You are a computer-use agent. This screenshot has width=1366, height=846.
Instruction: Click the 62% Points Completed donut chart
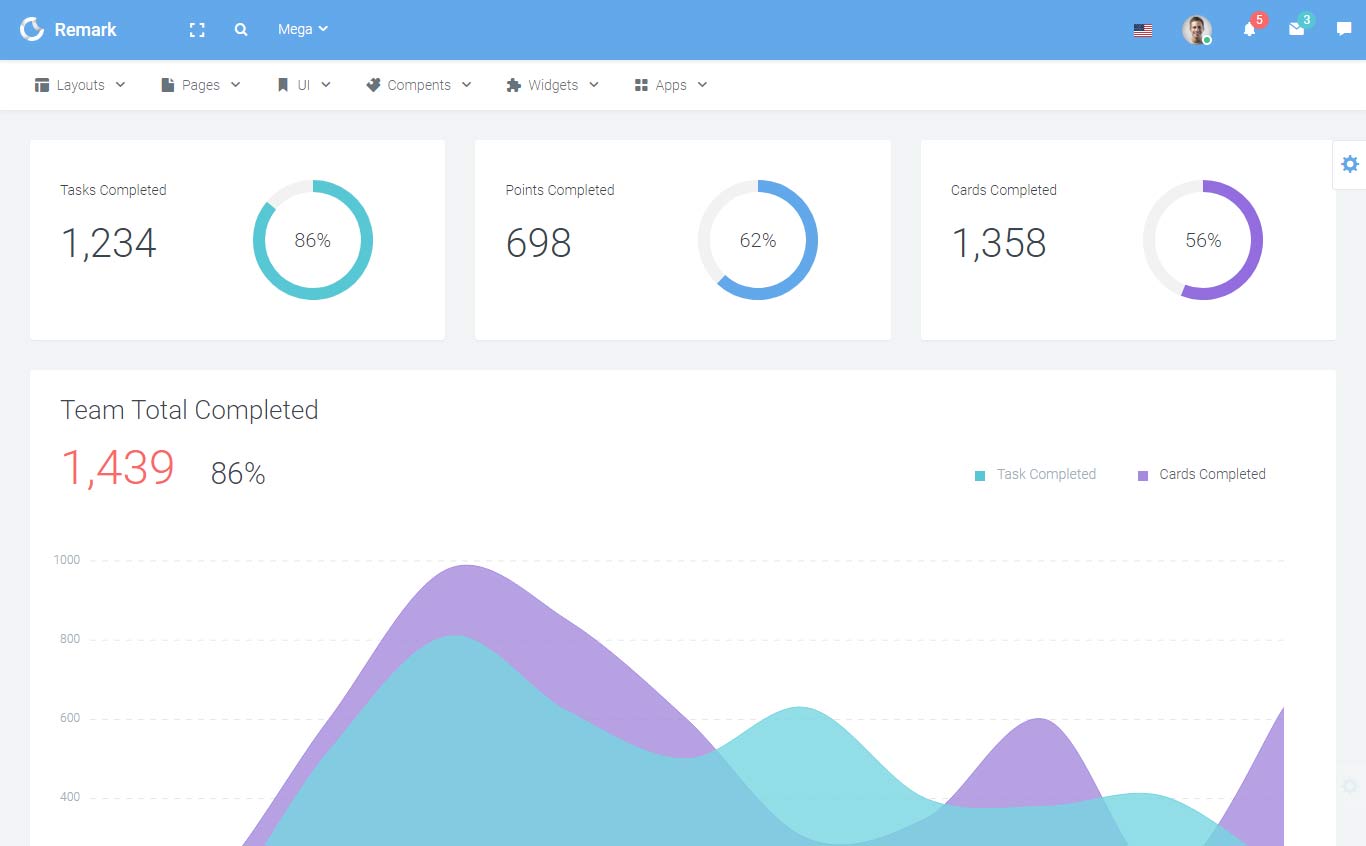[758, 240]
